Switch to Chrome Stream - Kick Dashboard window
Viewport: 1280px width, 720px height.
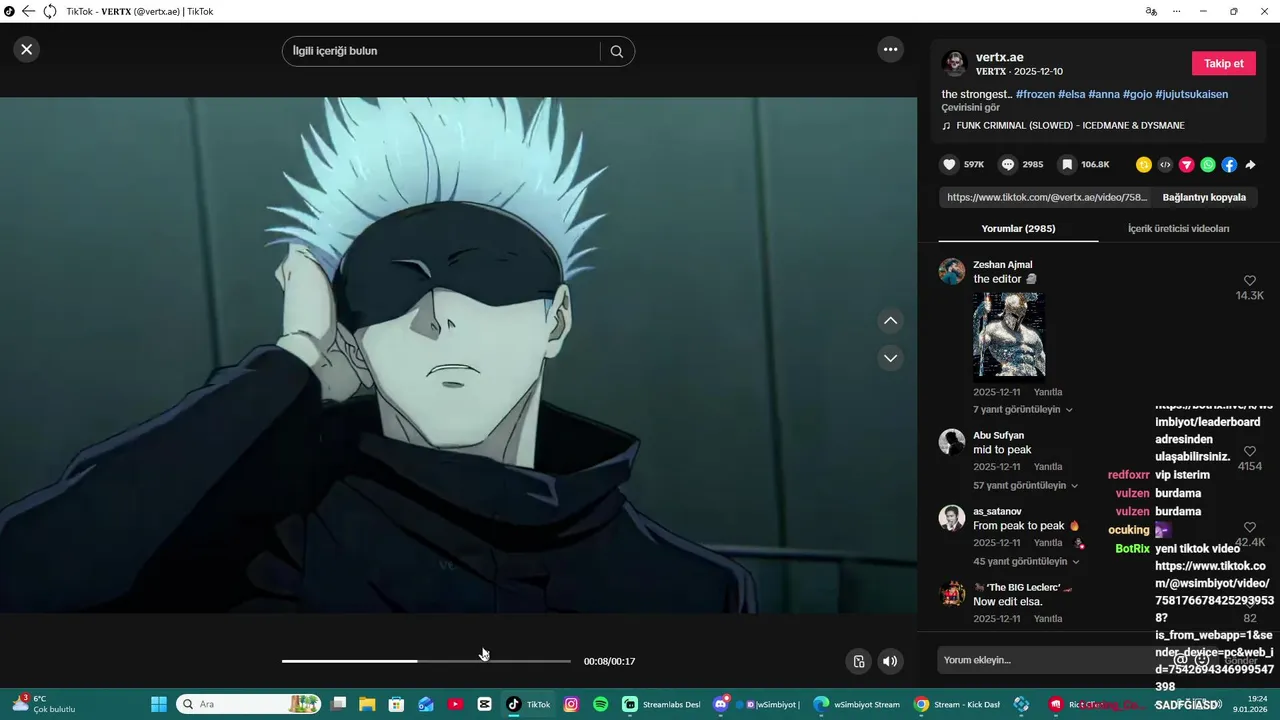click(957, 704)
